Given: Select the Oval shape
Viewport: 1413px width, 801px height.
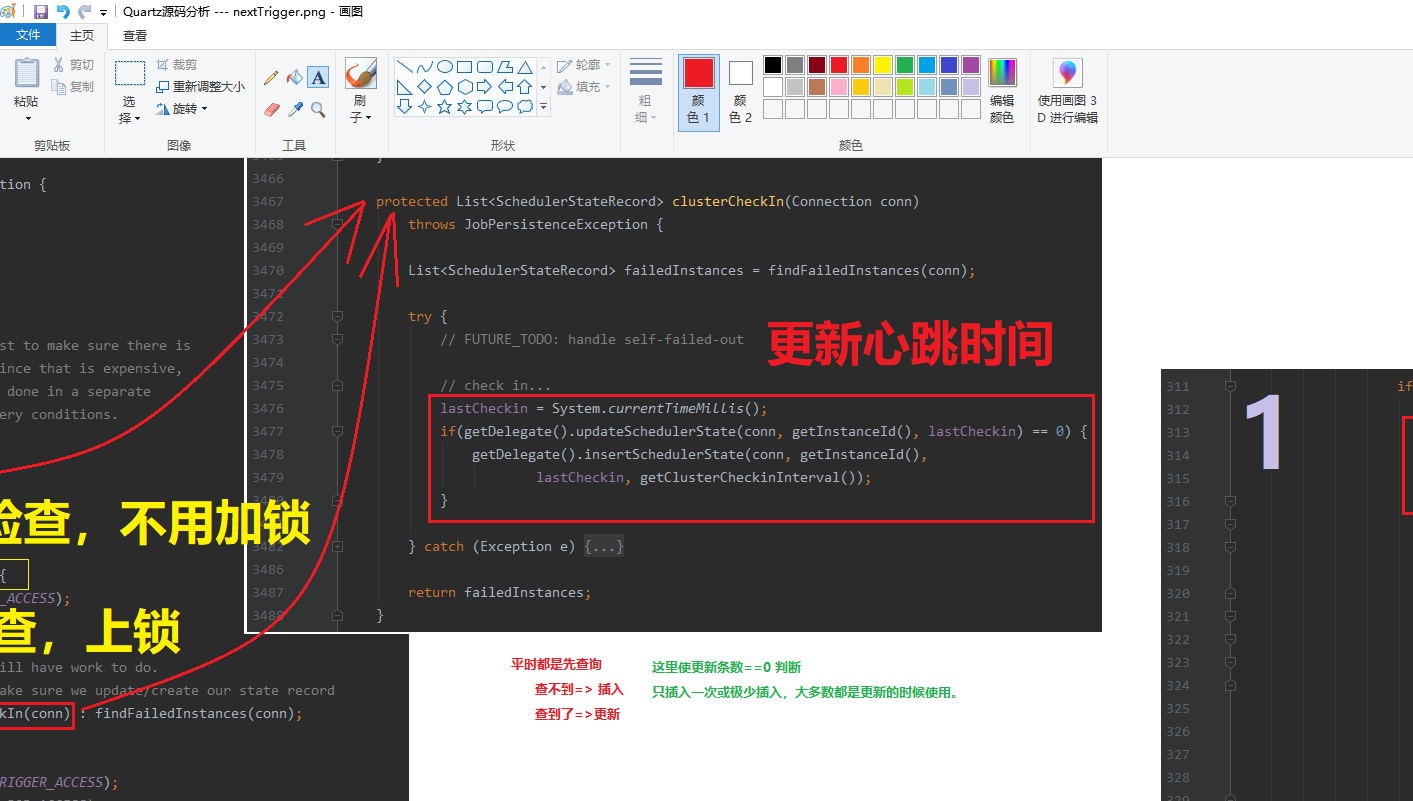Looking at the screenshot, I should tap(445, 67).
